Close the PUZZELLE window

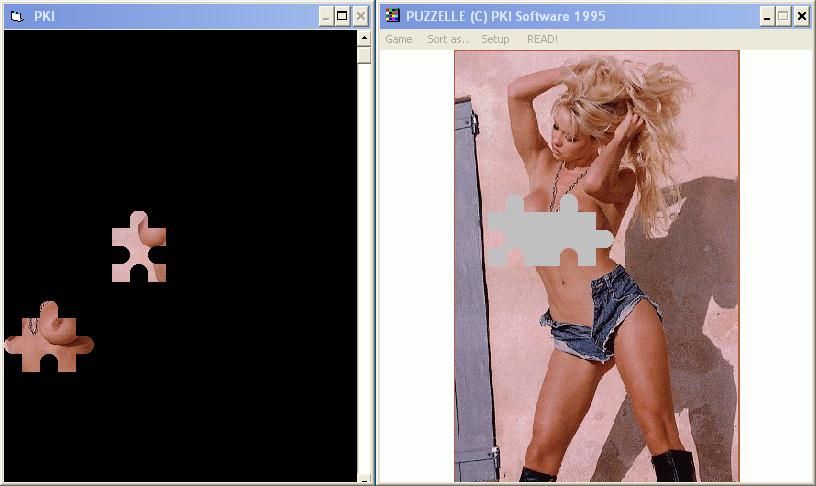(x=802, y=17)
